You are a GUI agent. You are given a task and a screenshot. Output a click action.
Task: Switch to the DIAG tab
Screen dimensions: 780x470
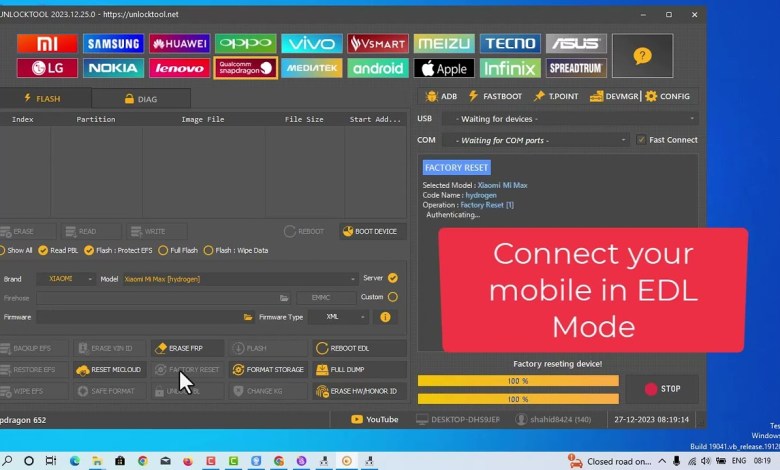tap(140, 99)
